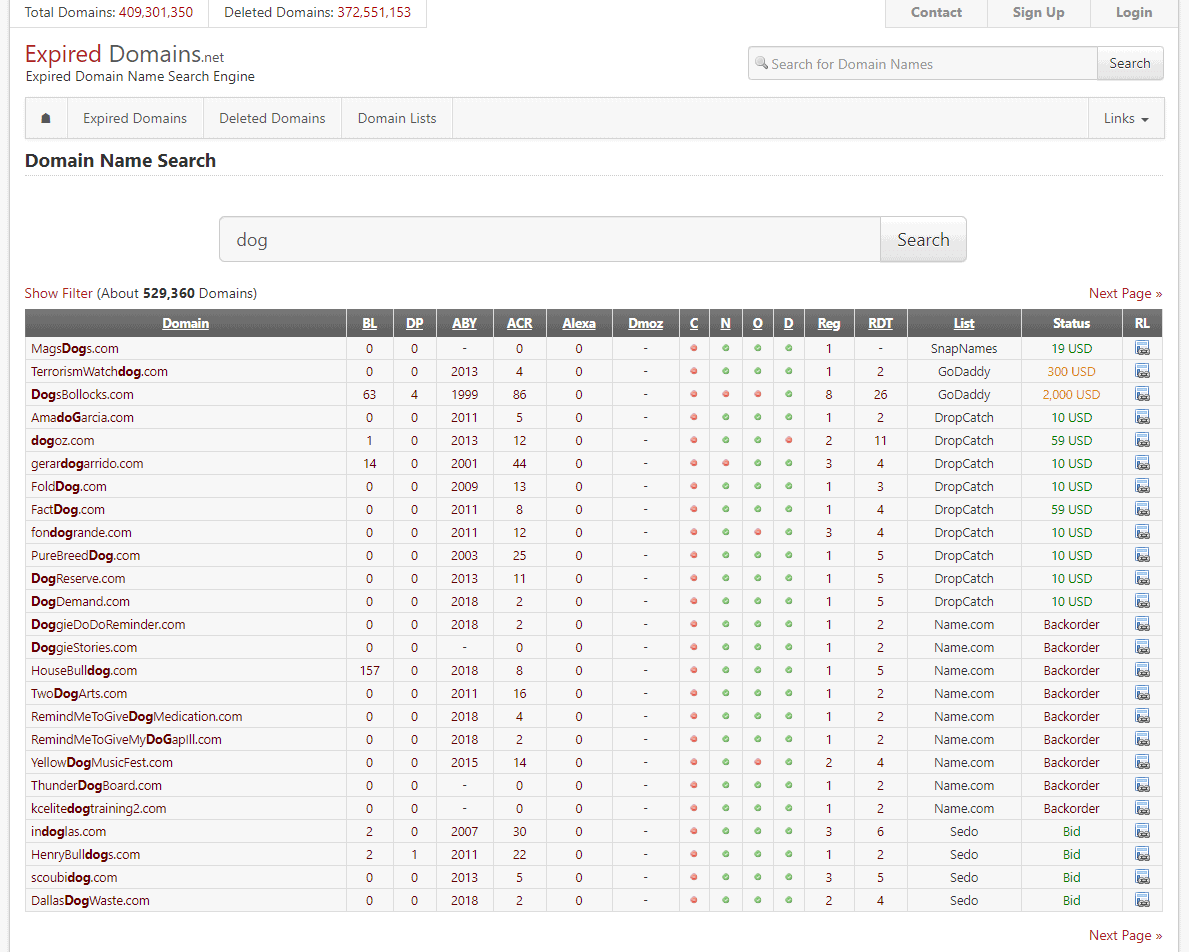The image size is (1189, 952).
Task: Click the top Search for Domain Names field
Action: click(923, 63)
